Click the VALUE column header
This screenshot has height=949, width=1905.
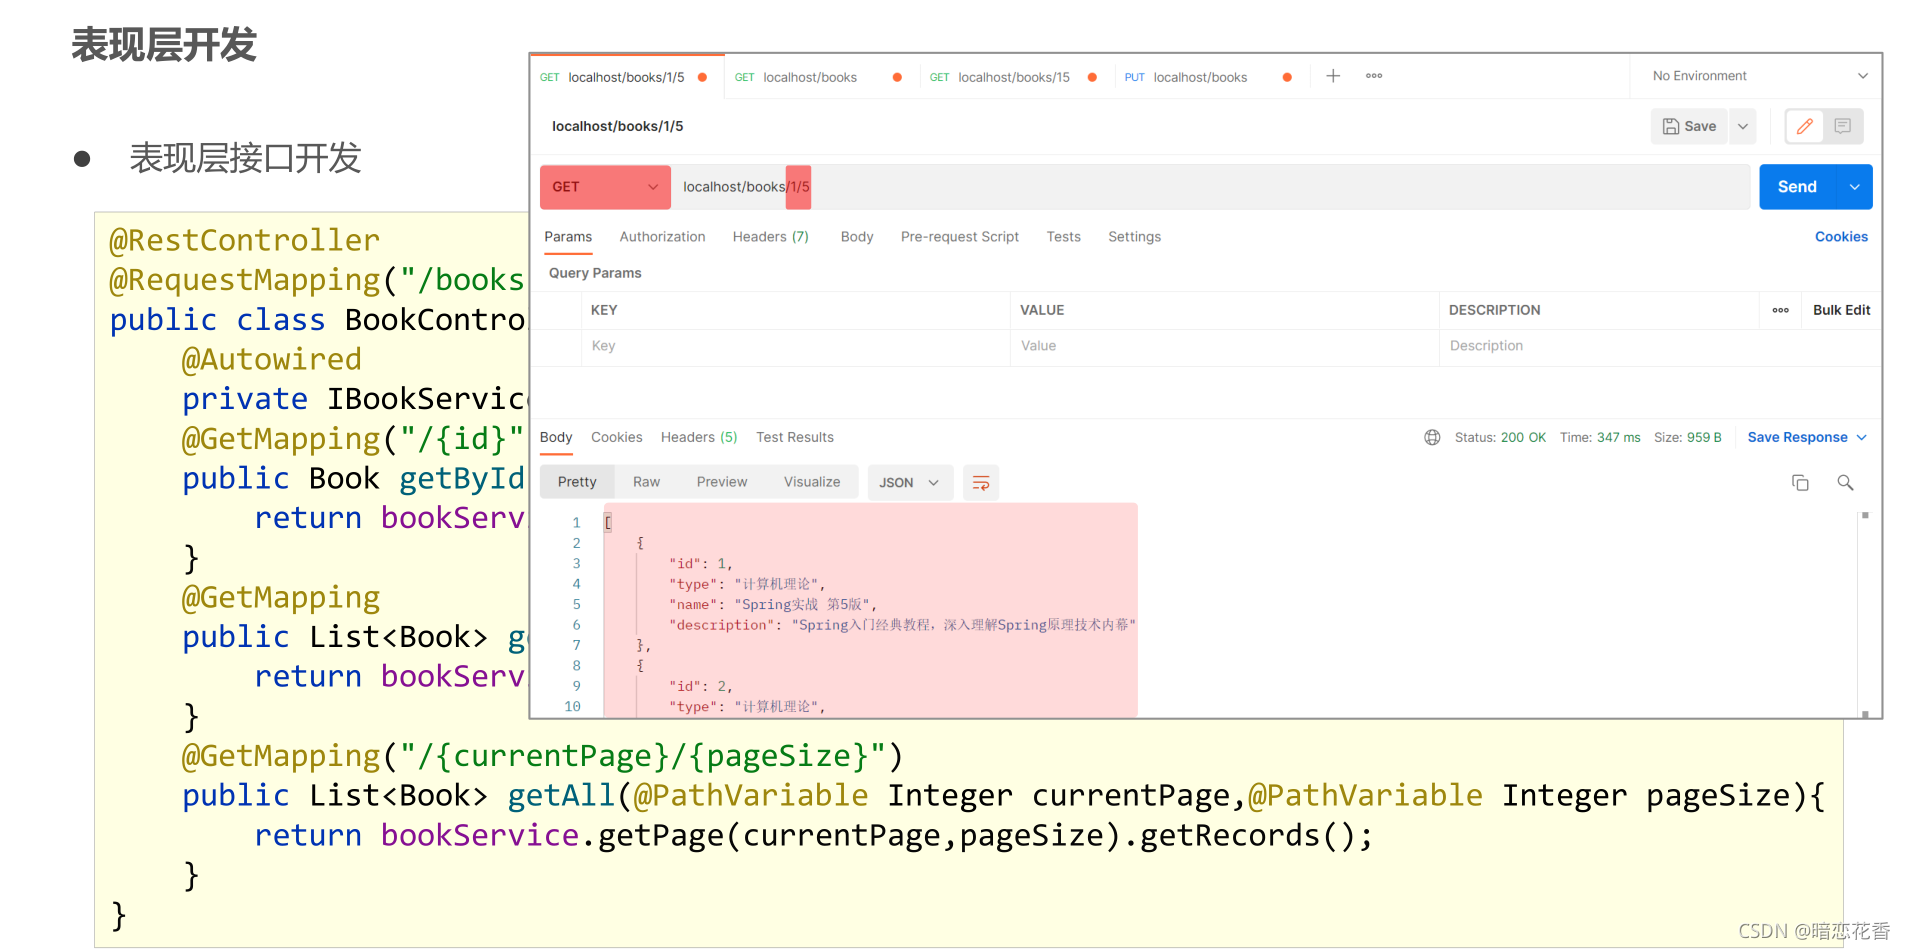1042,310
